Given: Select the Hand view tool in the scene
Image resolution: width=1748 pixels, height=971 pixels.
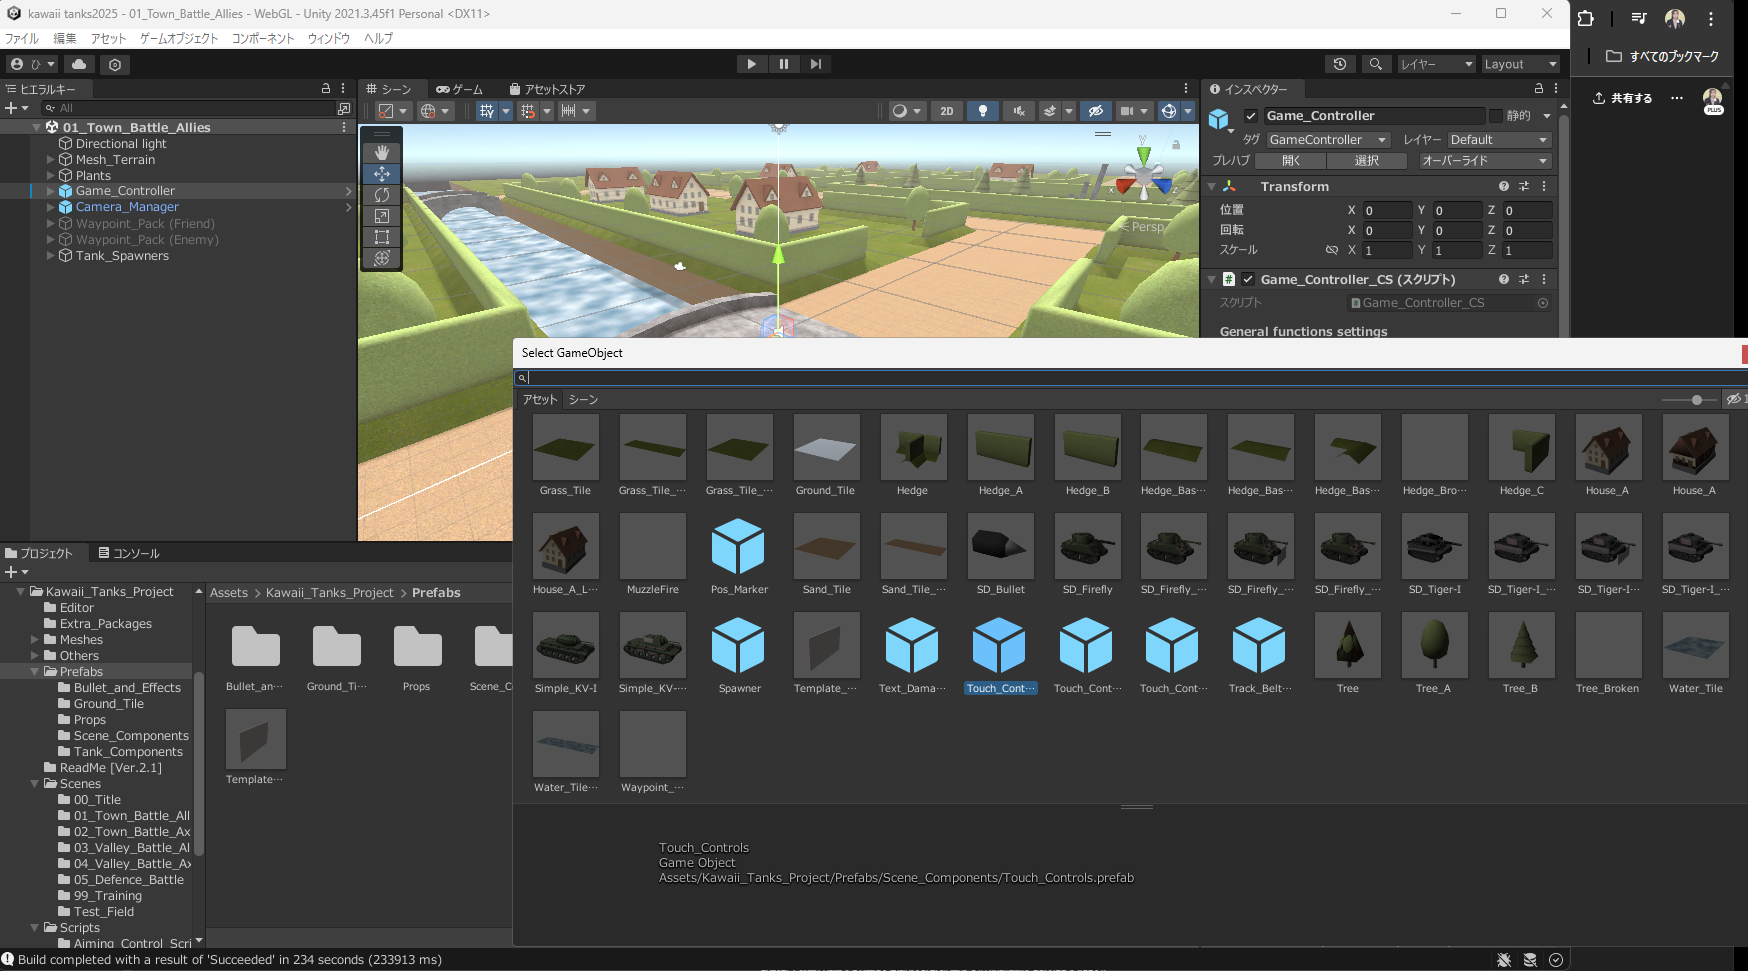Looking at the screenshot, I should [382, 153].
